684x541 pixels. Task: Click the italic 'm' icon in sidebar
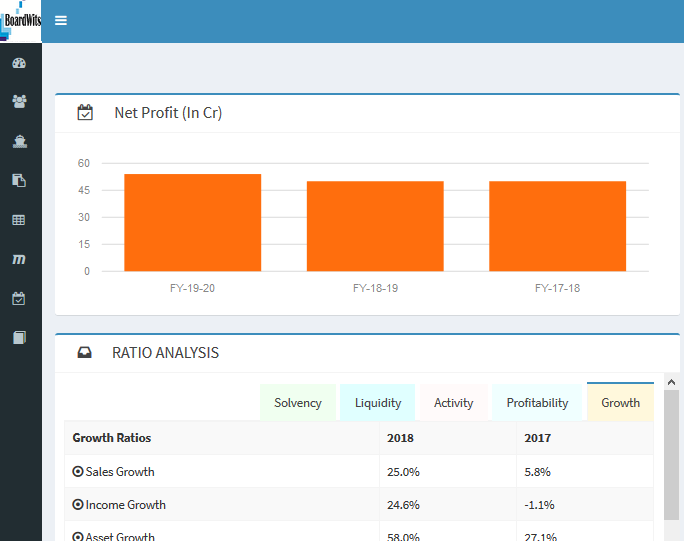tap(19, 259)
